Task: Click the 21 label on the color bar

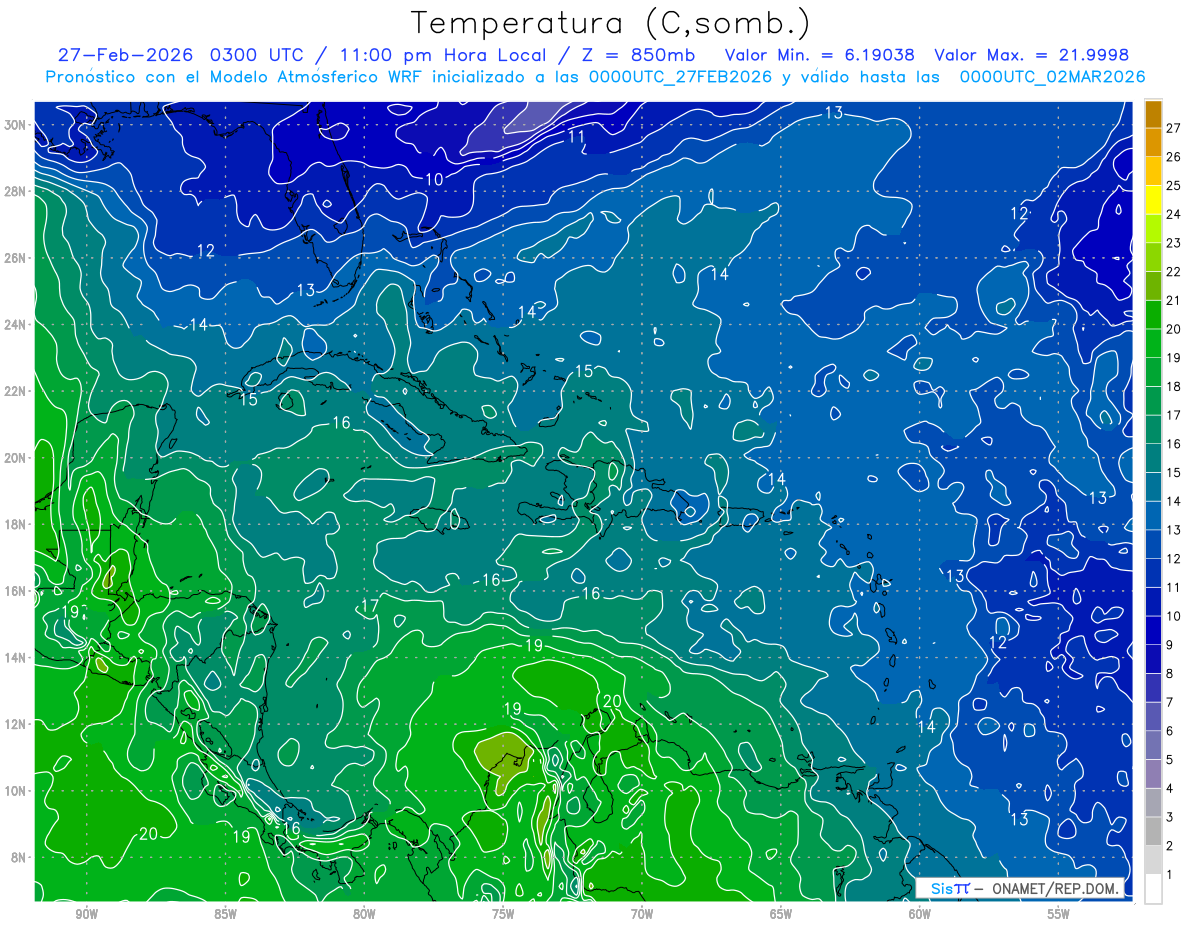Action: [x=1173, y=300]
